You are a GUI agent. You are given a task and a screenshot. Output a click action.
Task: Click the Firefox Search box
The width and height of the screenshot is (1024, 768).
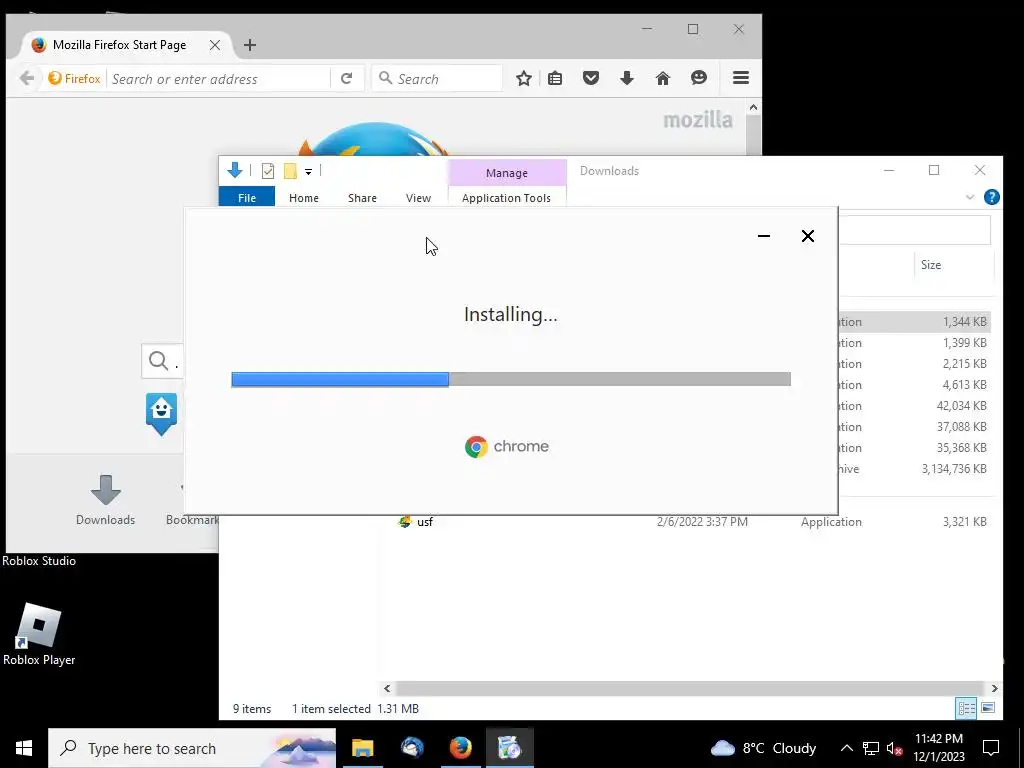pyautogui.click(x=437, y=79)
